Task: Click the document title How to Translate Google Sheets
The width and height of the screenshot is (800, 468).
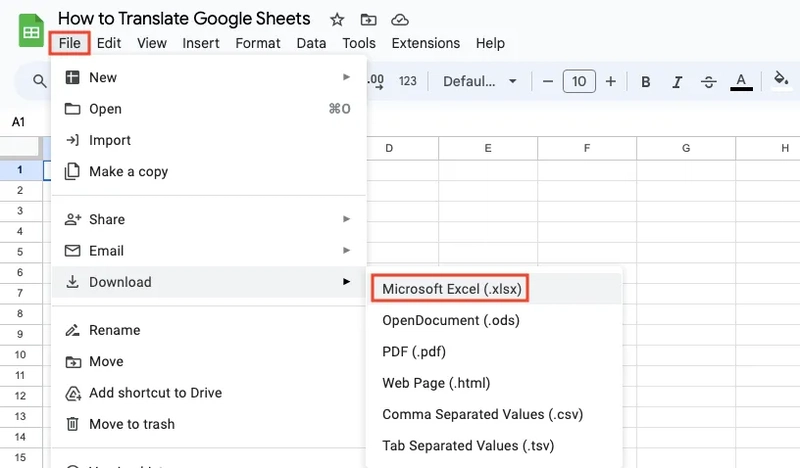Action: tap(184, 18)
